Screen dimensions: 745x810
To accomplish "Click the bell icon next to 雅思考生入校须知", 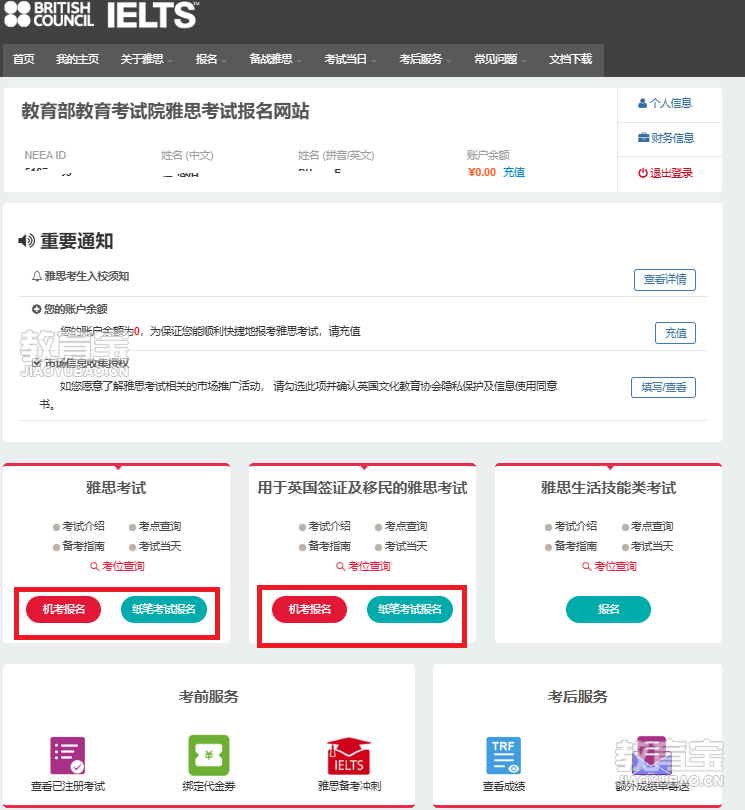I will (37, 277).
